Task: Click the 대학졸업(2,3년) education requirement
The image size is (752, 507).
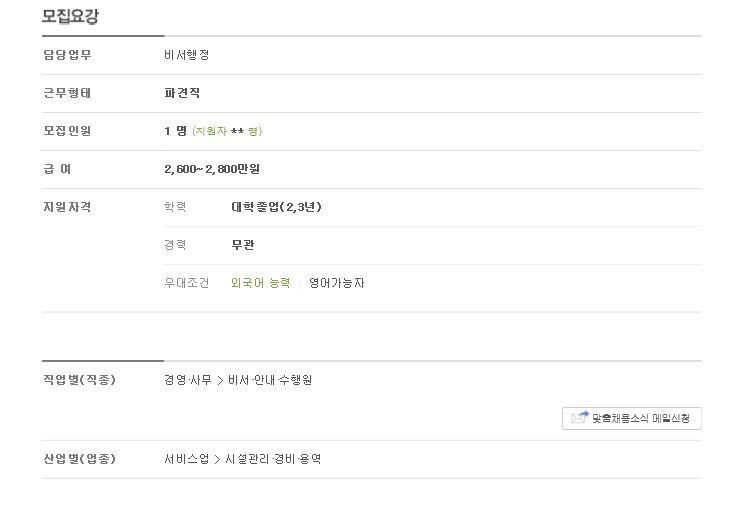Action: (x=276, y=207)
